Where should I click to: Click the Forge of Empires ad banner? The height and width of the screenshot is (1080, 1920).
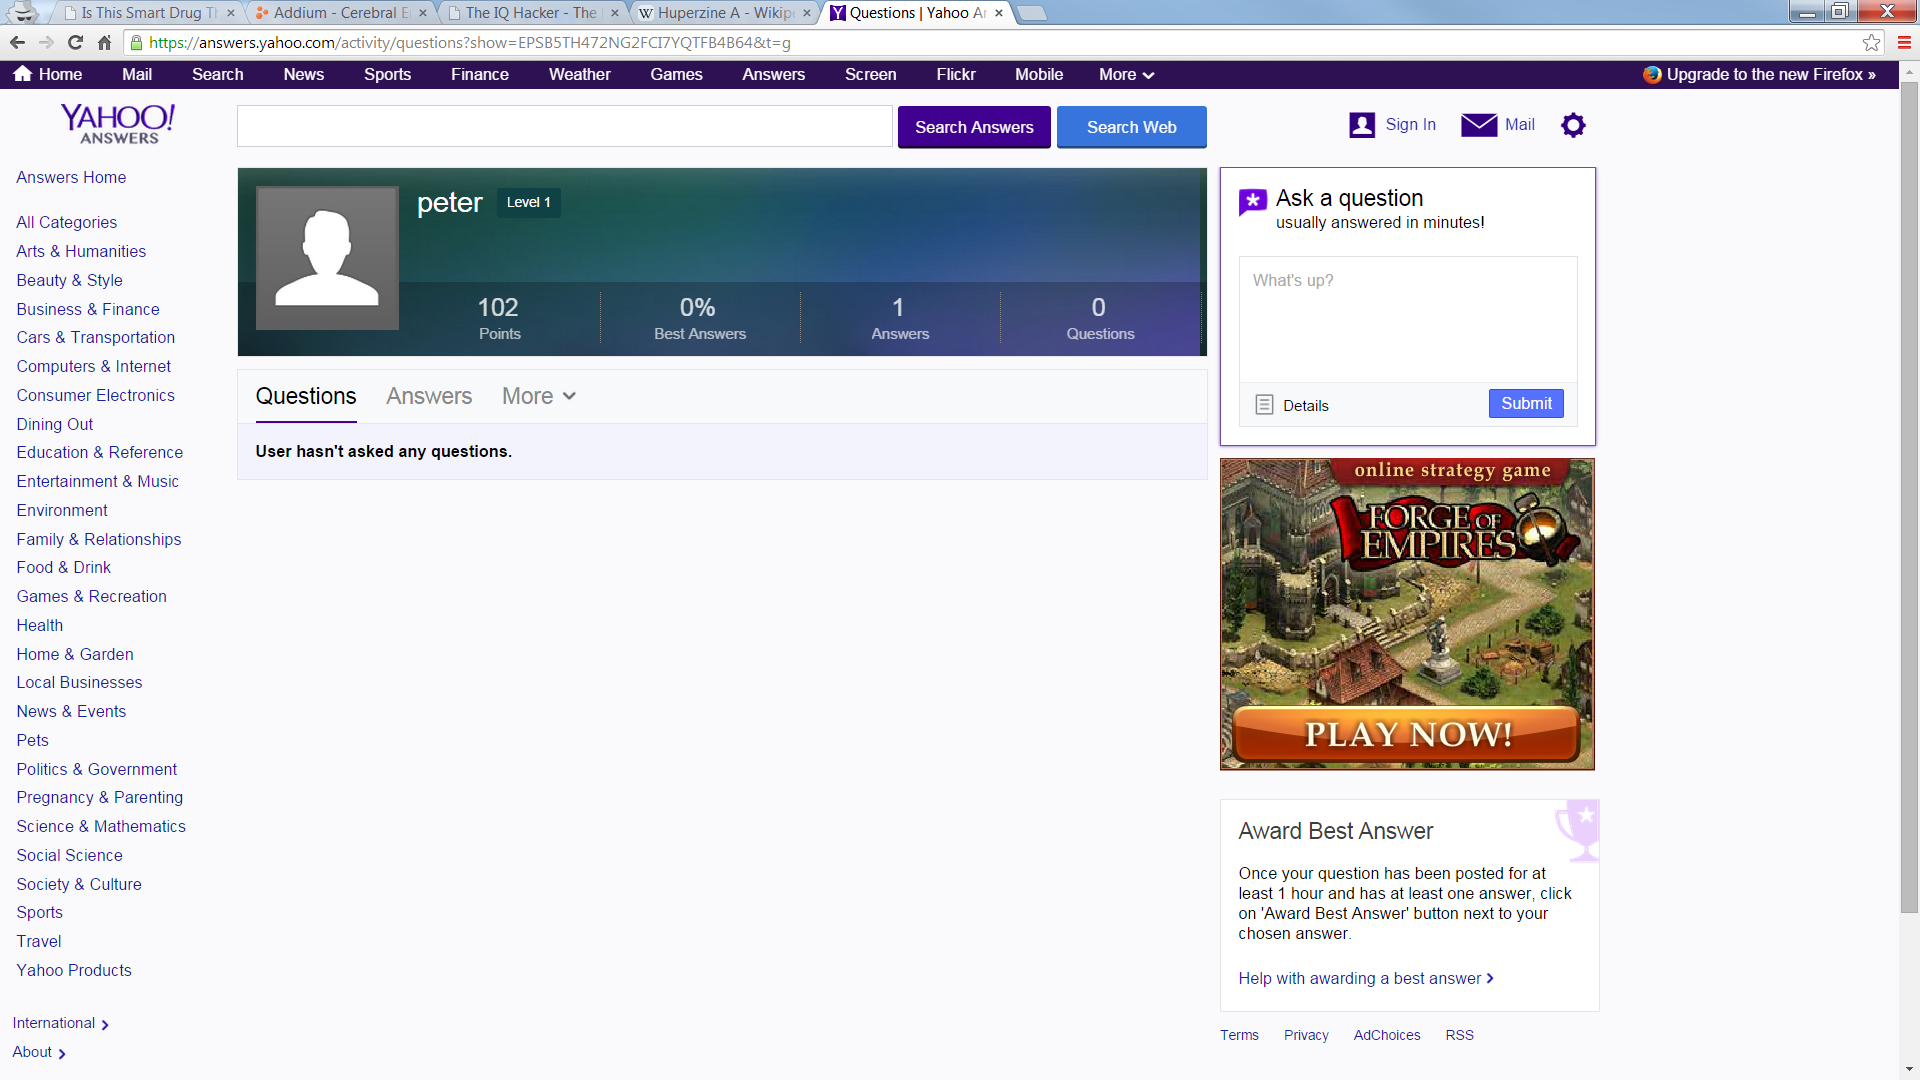point(1407,614)
